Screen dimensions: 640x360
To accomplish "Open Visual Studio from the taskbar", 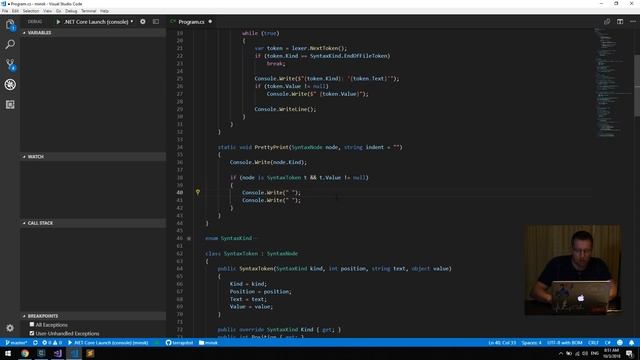I will point(58,353).
